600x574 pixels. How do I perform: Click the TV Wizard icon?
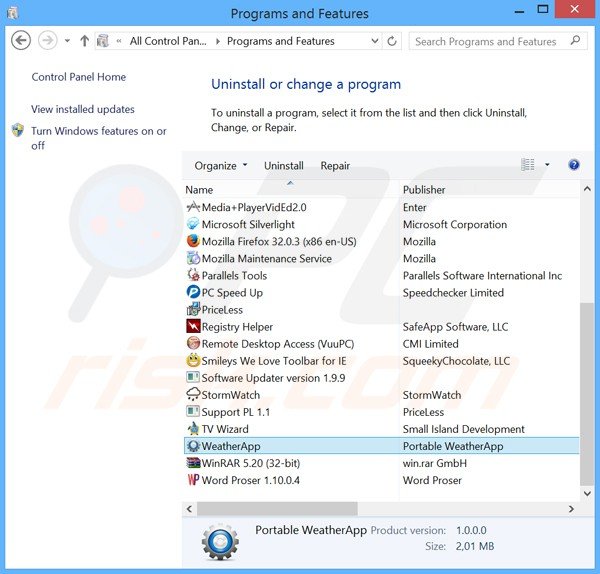(x=193, y=429)
